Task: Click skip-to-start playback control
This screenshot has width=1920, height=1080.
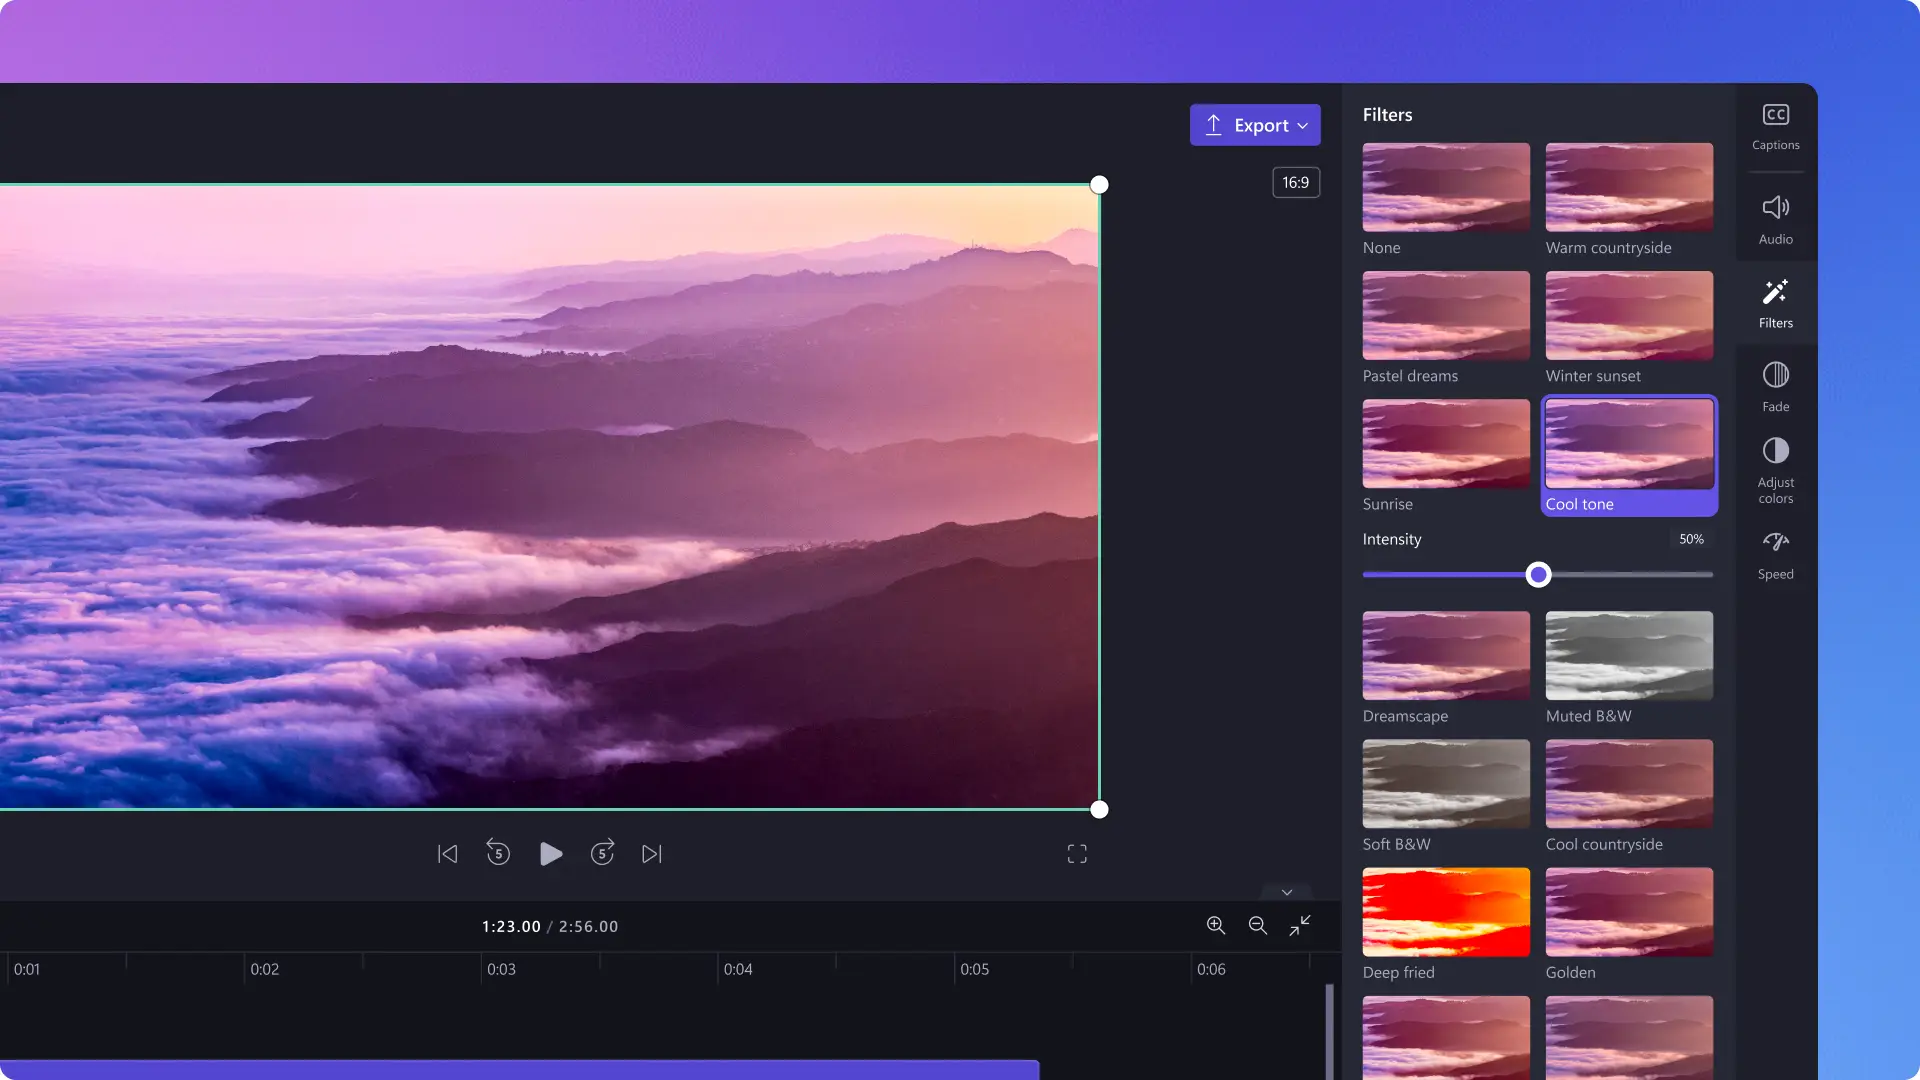Action: click(447, 855)
